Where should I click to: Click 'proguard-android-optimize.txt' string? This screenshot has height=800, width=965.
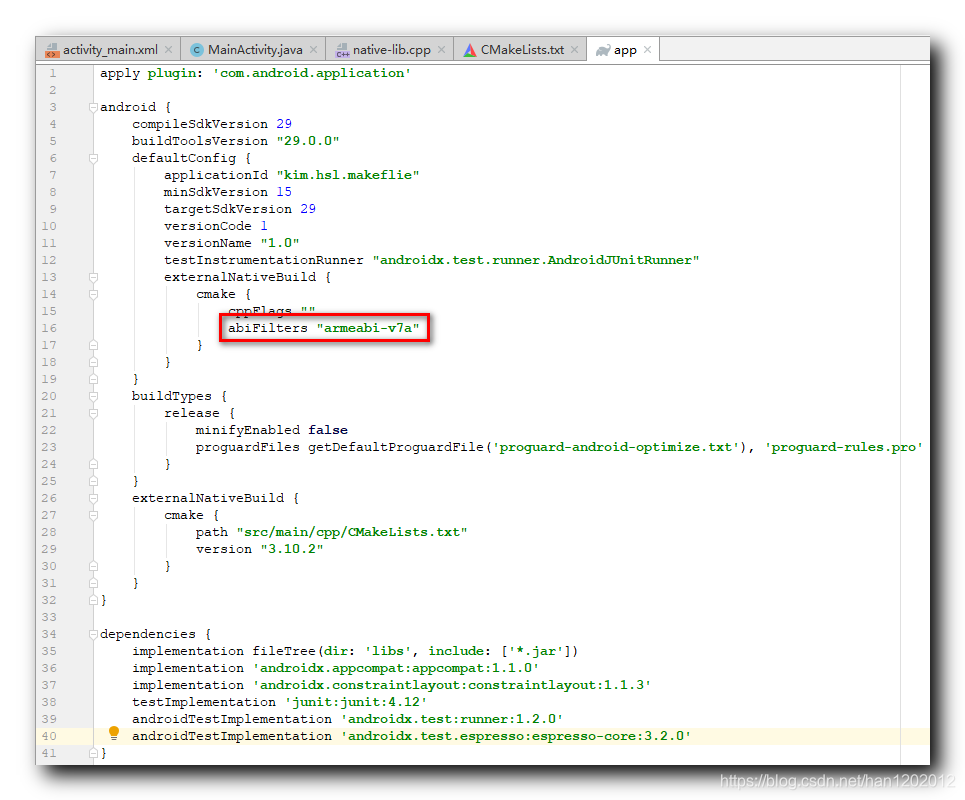click(x=615, y=447)
